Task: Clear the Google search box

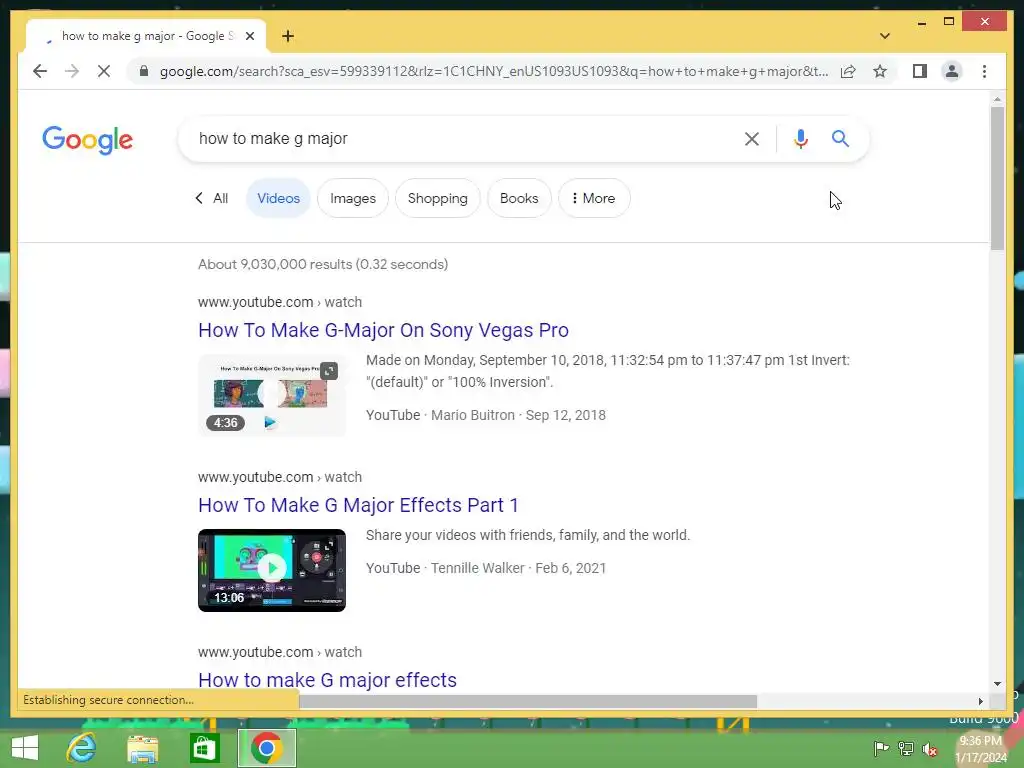Action: tap(752, 138)
